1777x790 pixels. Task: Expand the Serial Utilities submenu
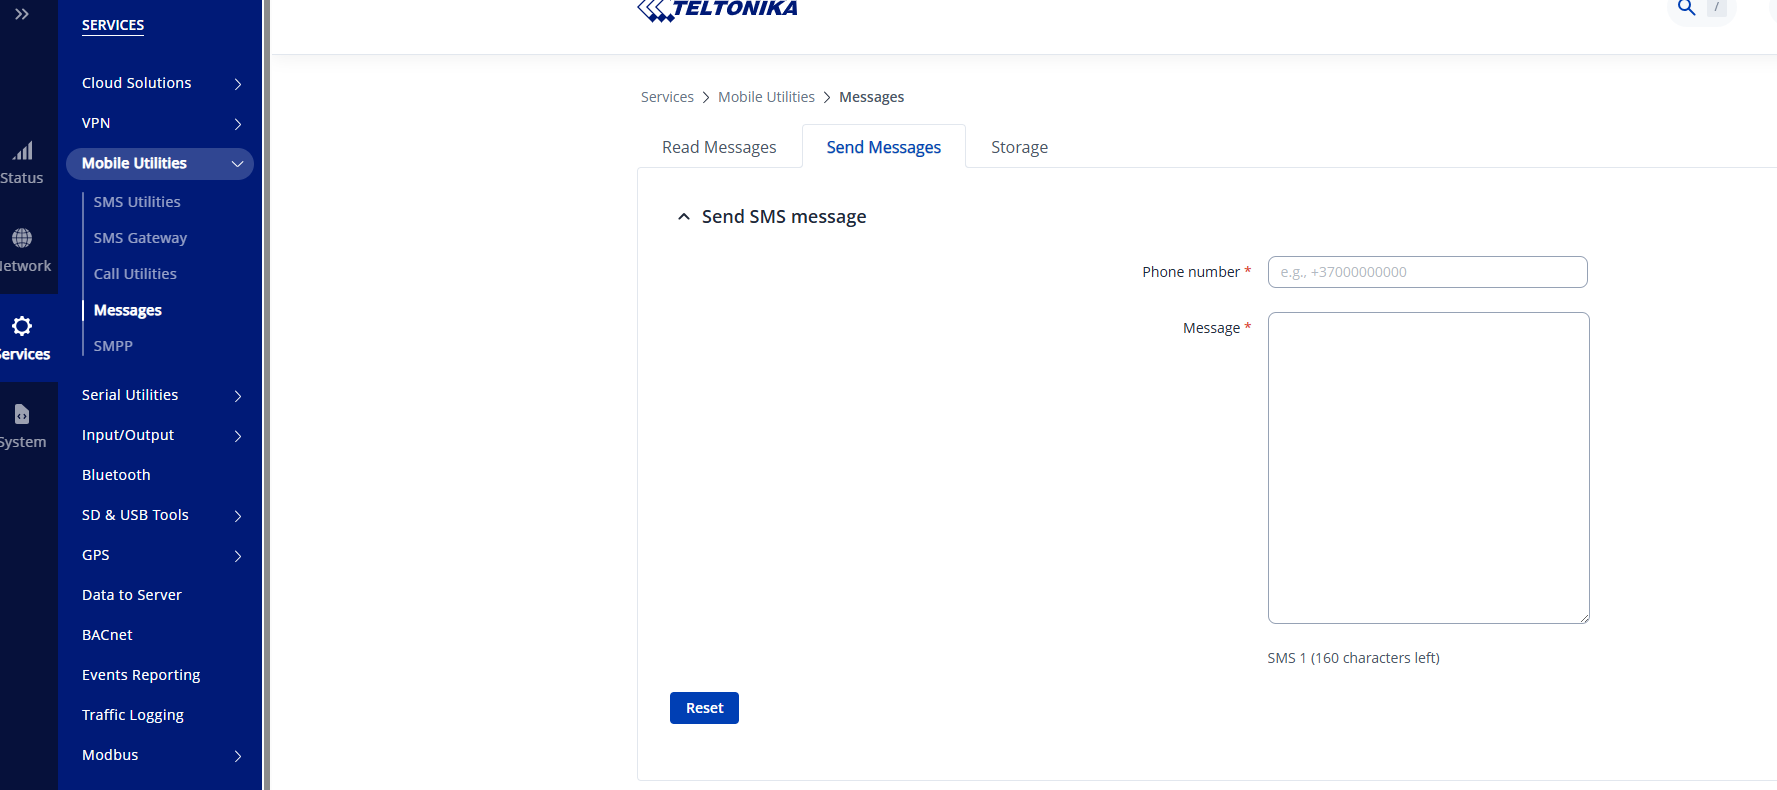tap(238, 396)
